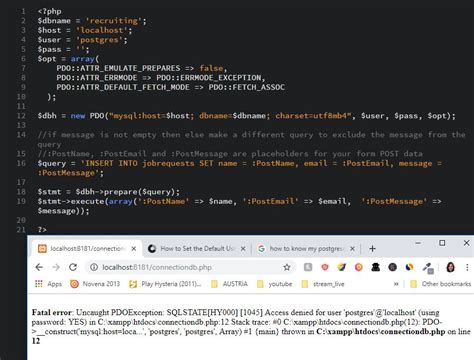Open the Apps grid shortcut
The width and height of the screenshot is (474, 360).
coord(49,284)
